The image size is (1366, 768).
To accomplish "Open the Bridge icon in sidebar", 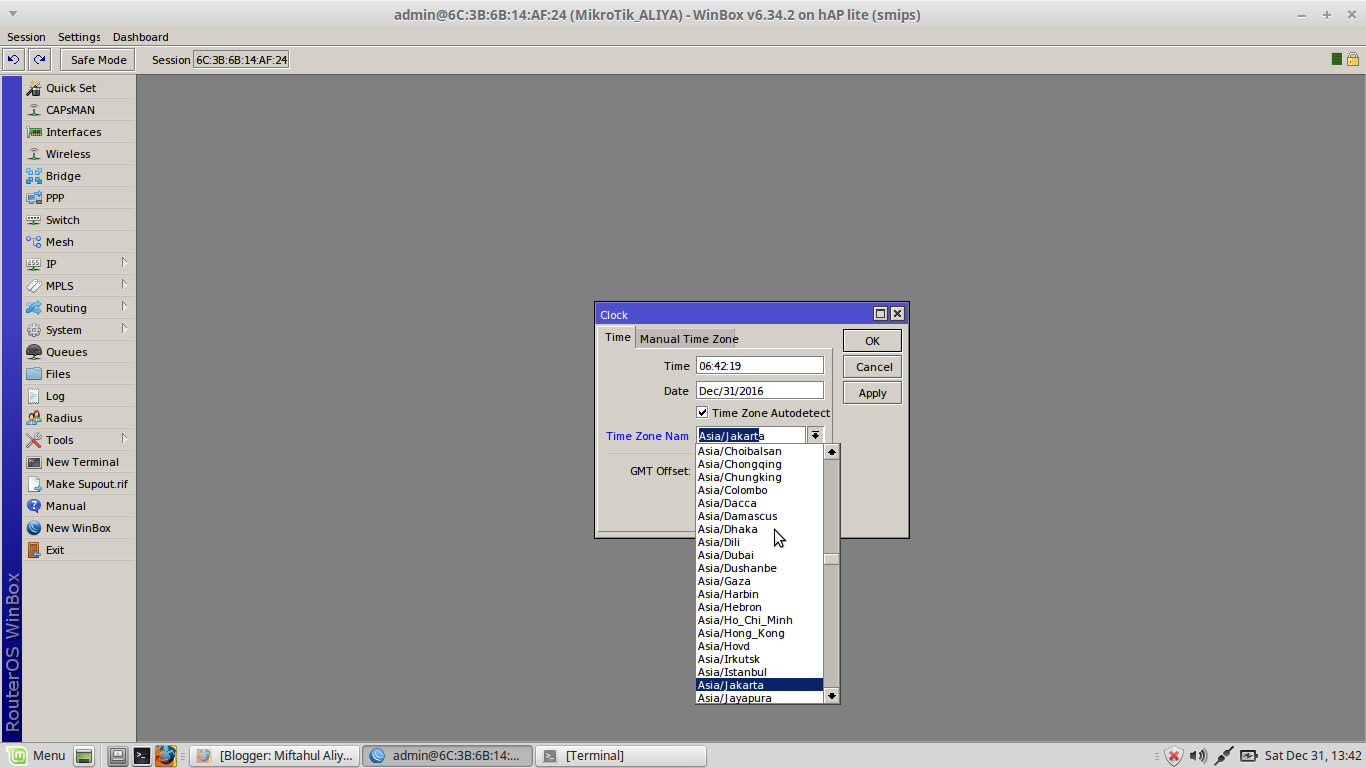I will pos(34,176).
